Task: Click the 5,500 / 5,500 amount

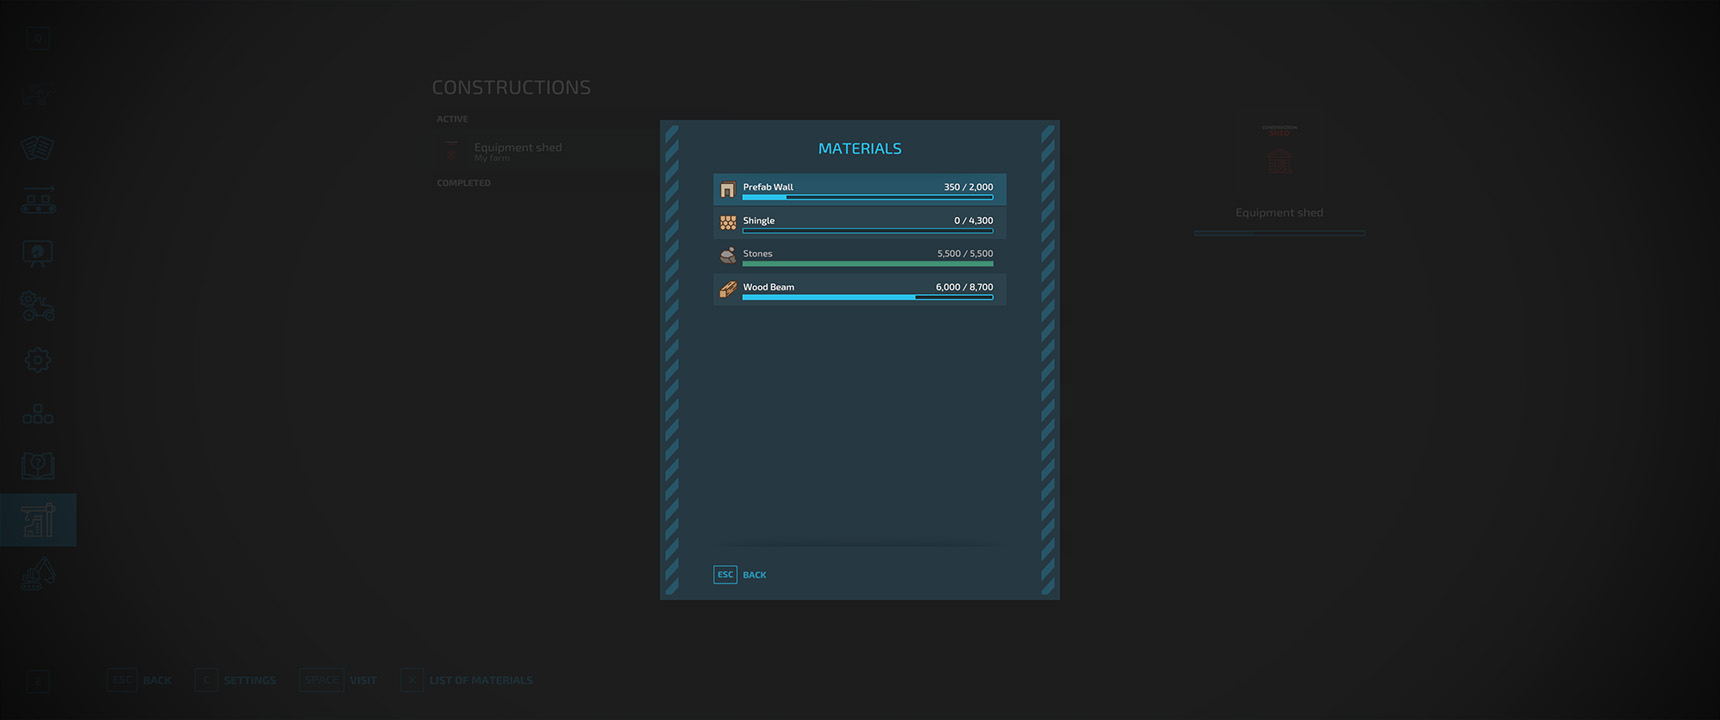Action: [965, 254]
